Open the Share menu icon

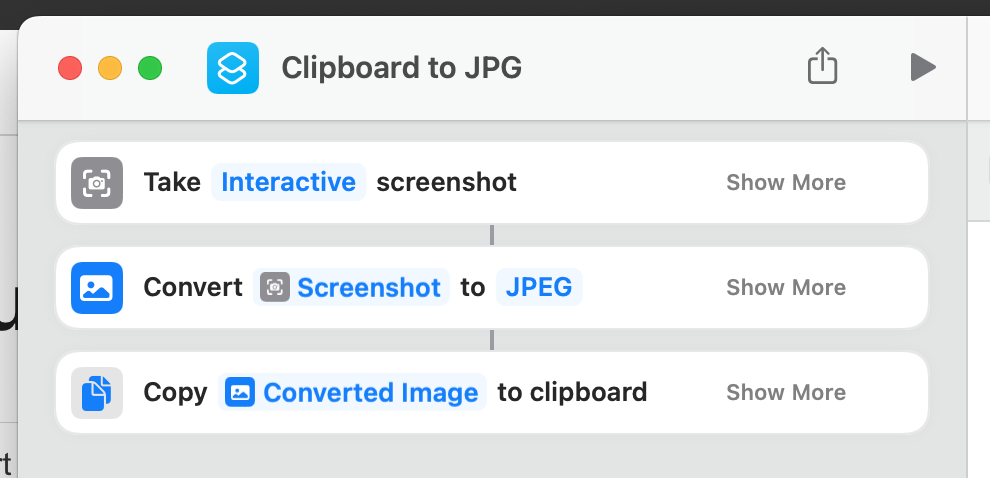point(822,67)
